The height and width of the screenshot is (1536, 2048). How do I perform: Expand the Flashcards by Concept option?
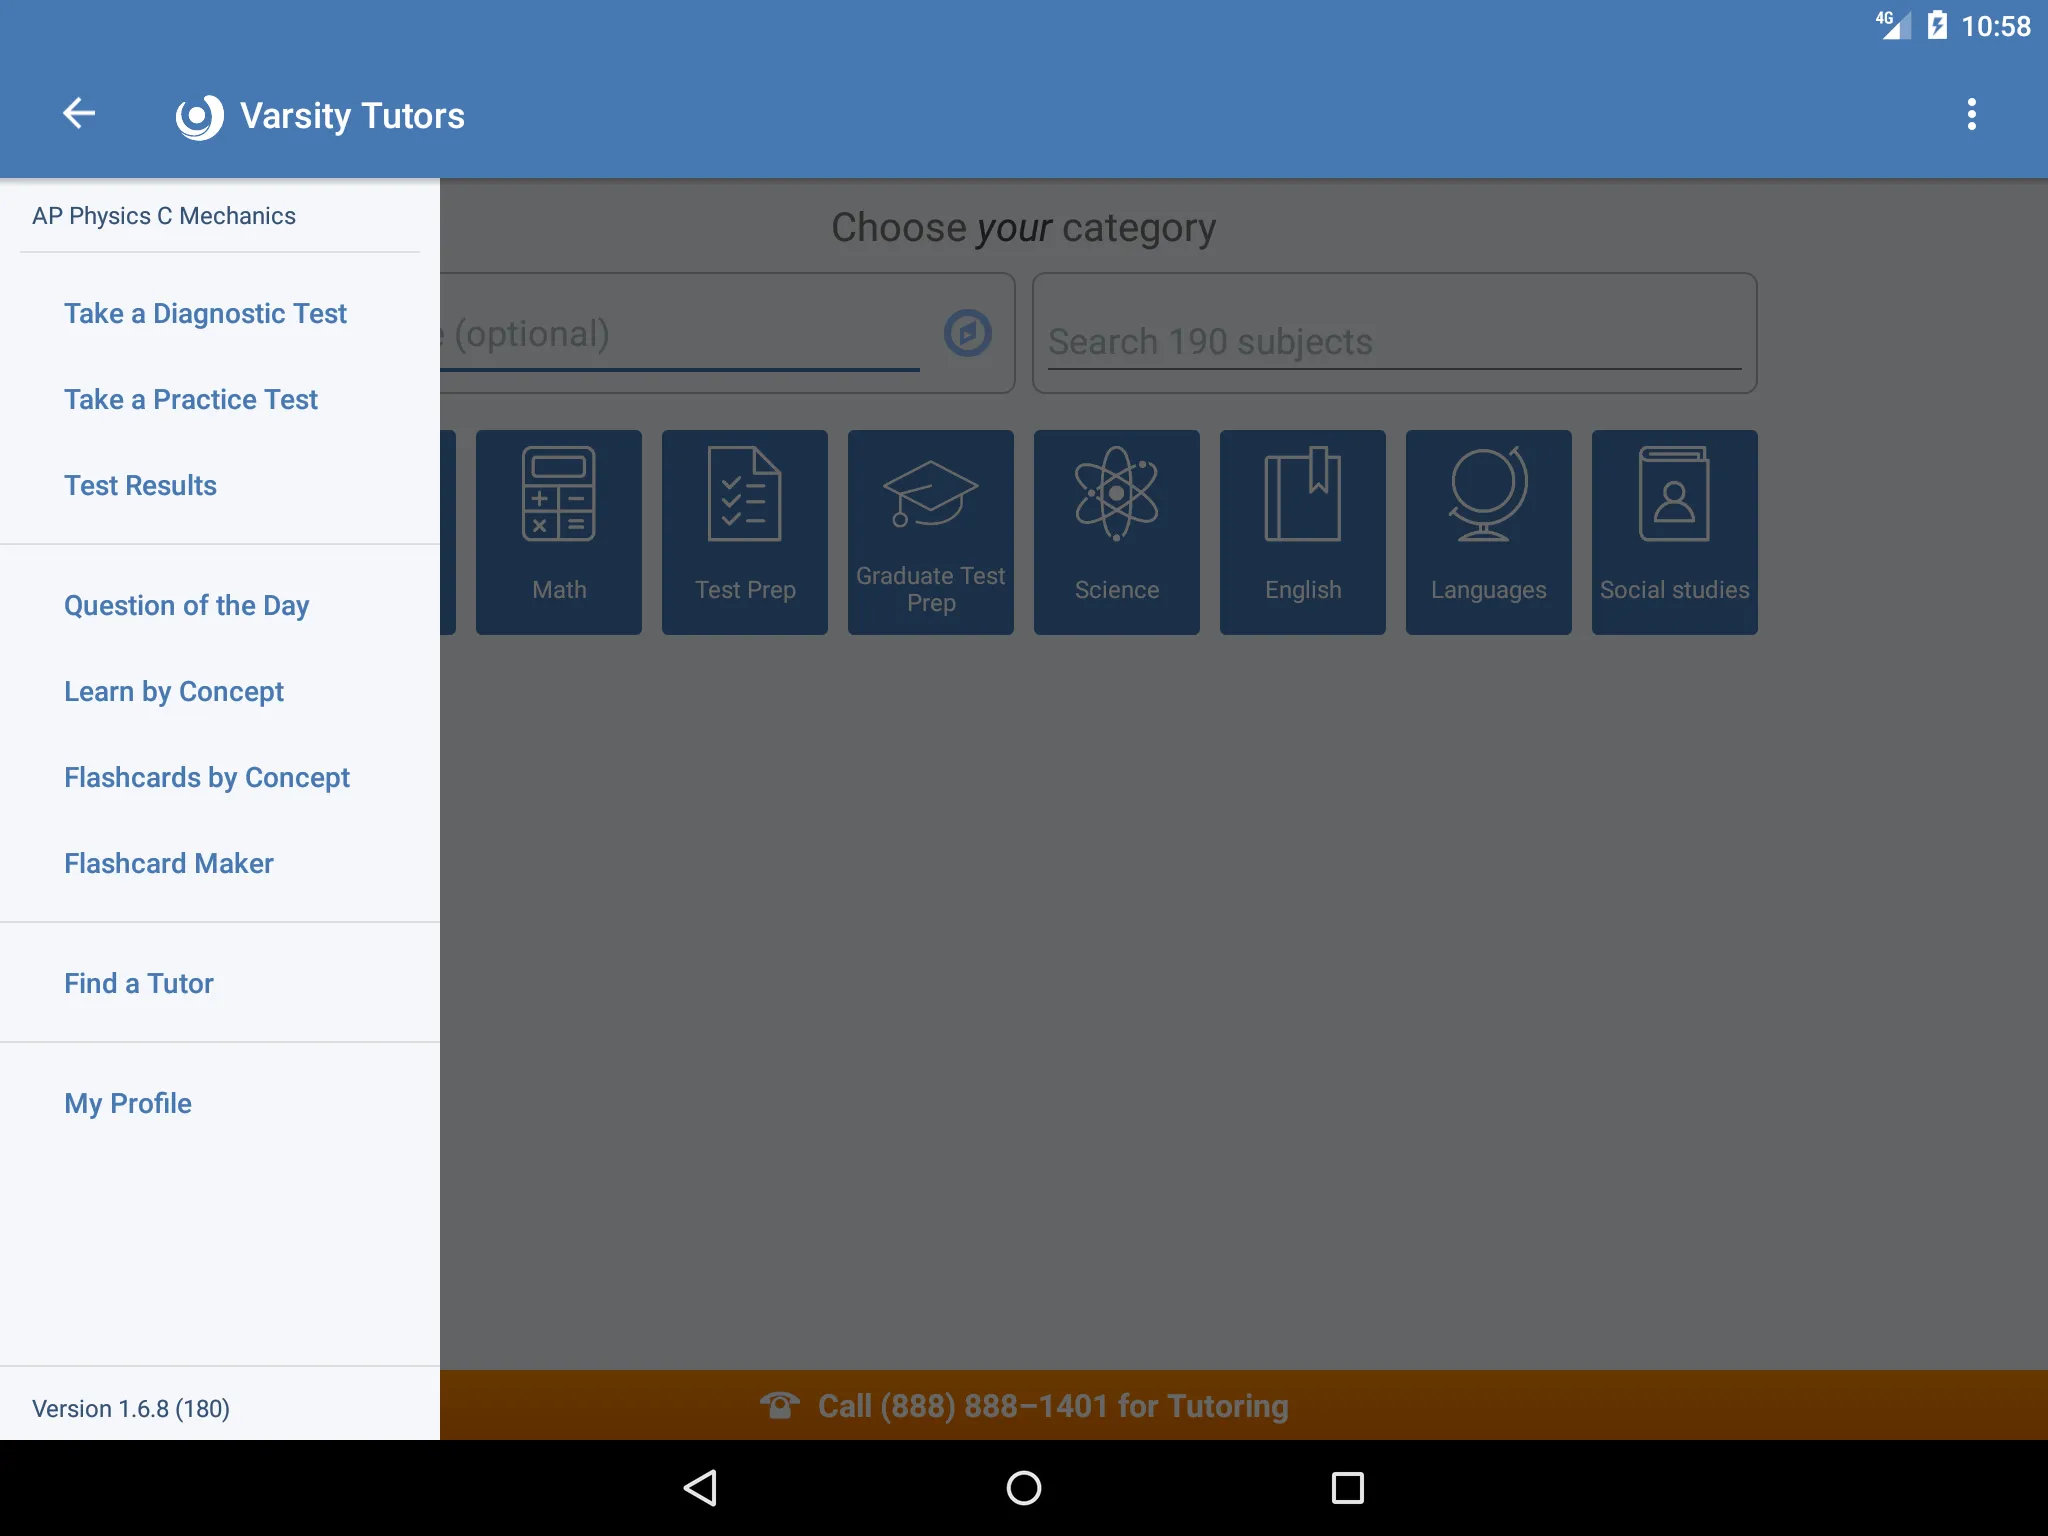point(206,776)
